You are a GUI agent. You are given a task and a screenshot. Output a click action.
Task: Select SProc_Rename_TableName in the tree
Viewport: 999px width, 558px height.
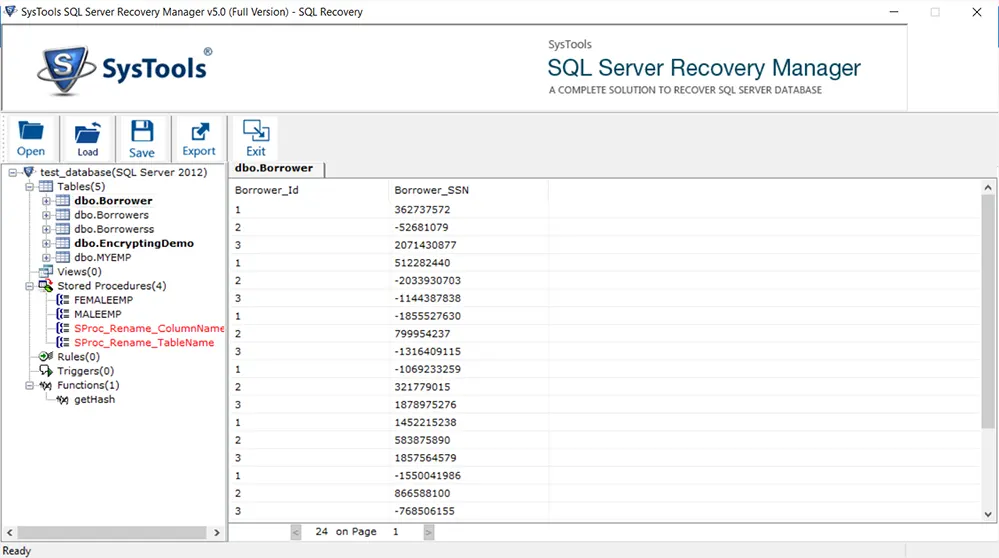click(144, 343)
